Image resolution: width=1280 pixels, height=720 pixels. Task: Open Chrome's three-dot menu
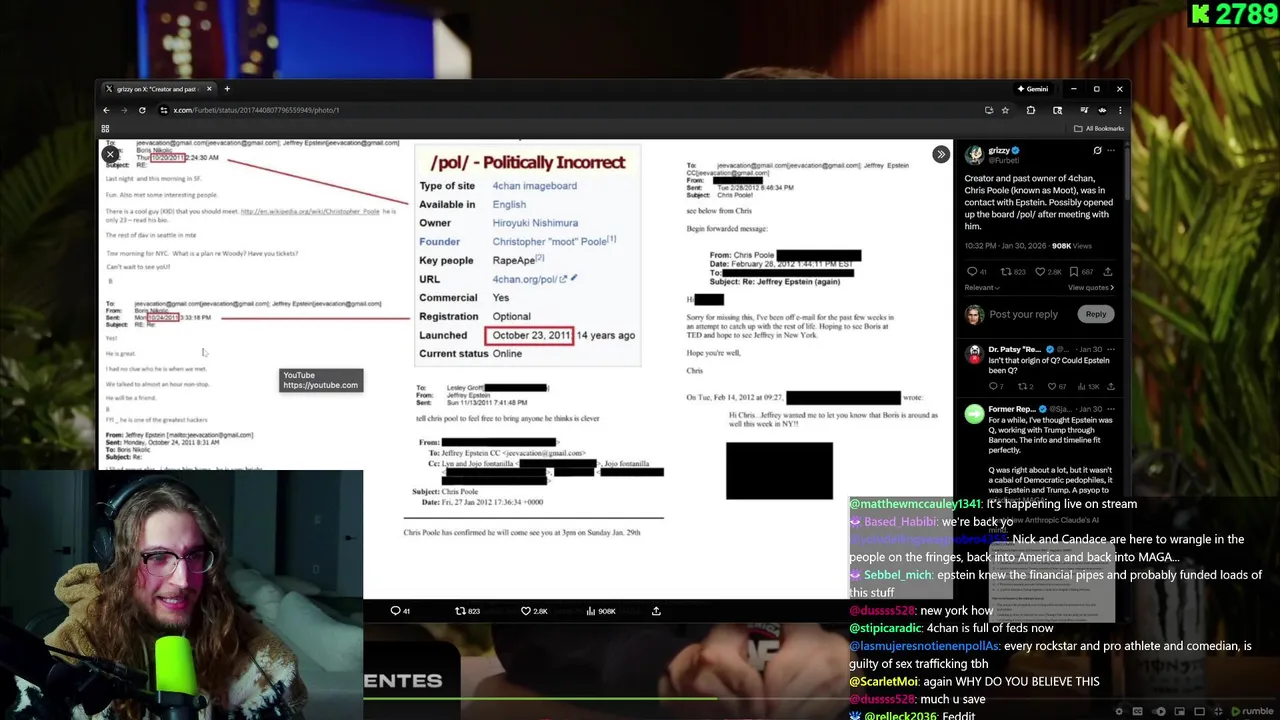[x=1120, y=110]
